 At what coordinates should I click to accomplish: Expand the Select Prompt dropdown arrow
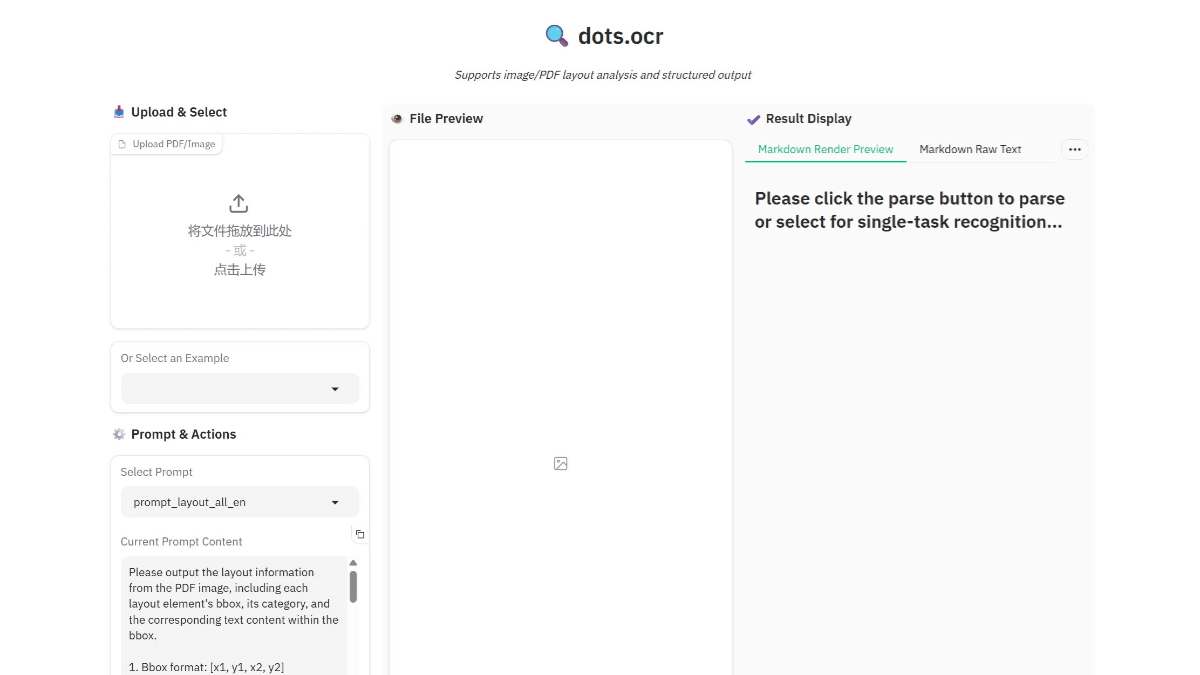click(x=335, y=502)
